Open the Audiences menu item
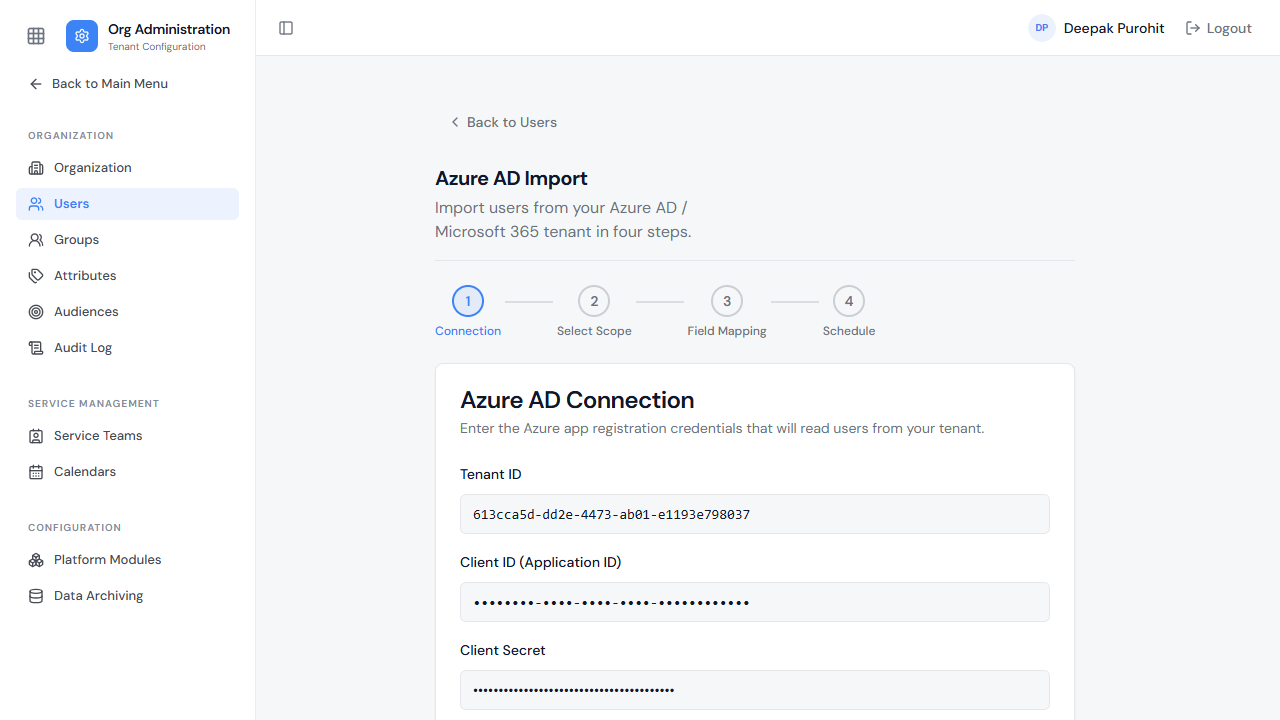1280x720 pixels. [127, 312]
